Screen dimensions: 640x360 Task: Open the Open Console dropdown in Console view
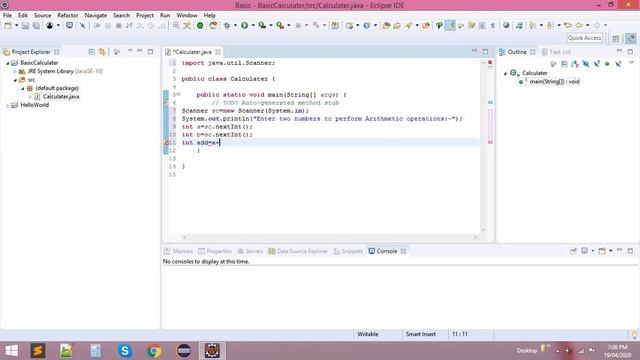click(611, 251)
